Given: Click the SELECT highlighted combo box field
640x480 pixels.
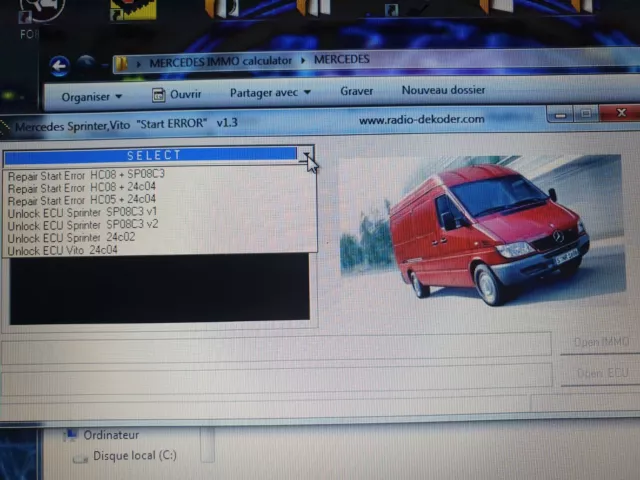Looking at the screenshot, I should [150, 155].
